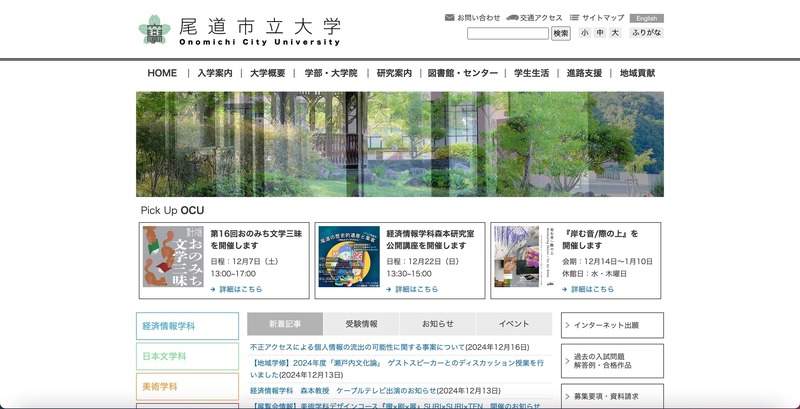Set font size to small (小)
The width and height of the screenshot is (800, 409).
[585, 33]
